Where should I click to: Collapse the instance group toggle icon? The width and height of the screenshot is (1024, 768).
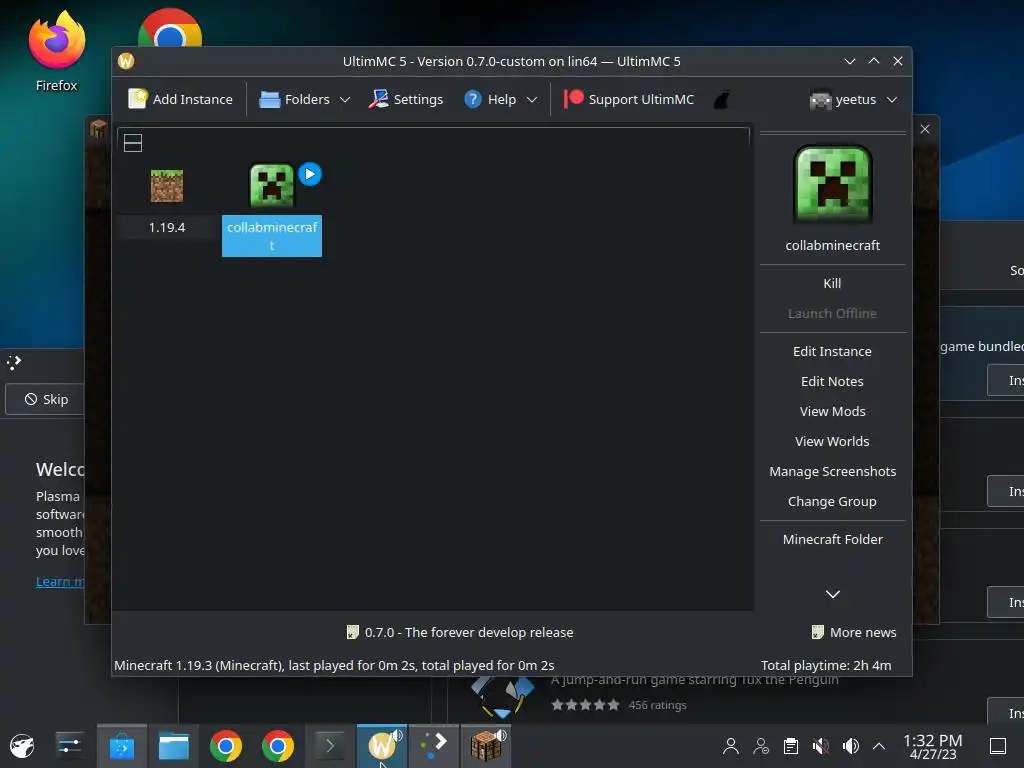(x=133, y=143)
